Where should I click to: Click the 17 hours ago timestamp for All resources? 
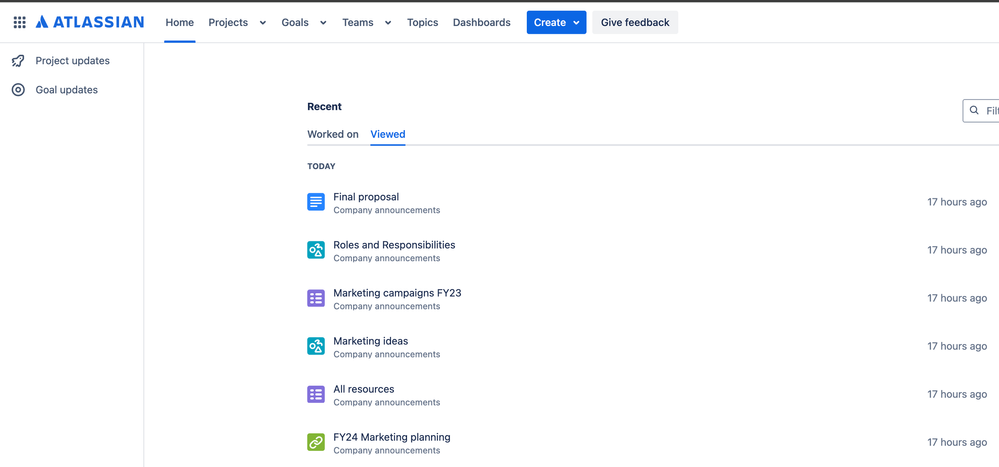tap(957, 394)
